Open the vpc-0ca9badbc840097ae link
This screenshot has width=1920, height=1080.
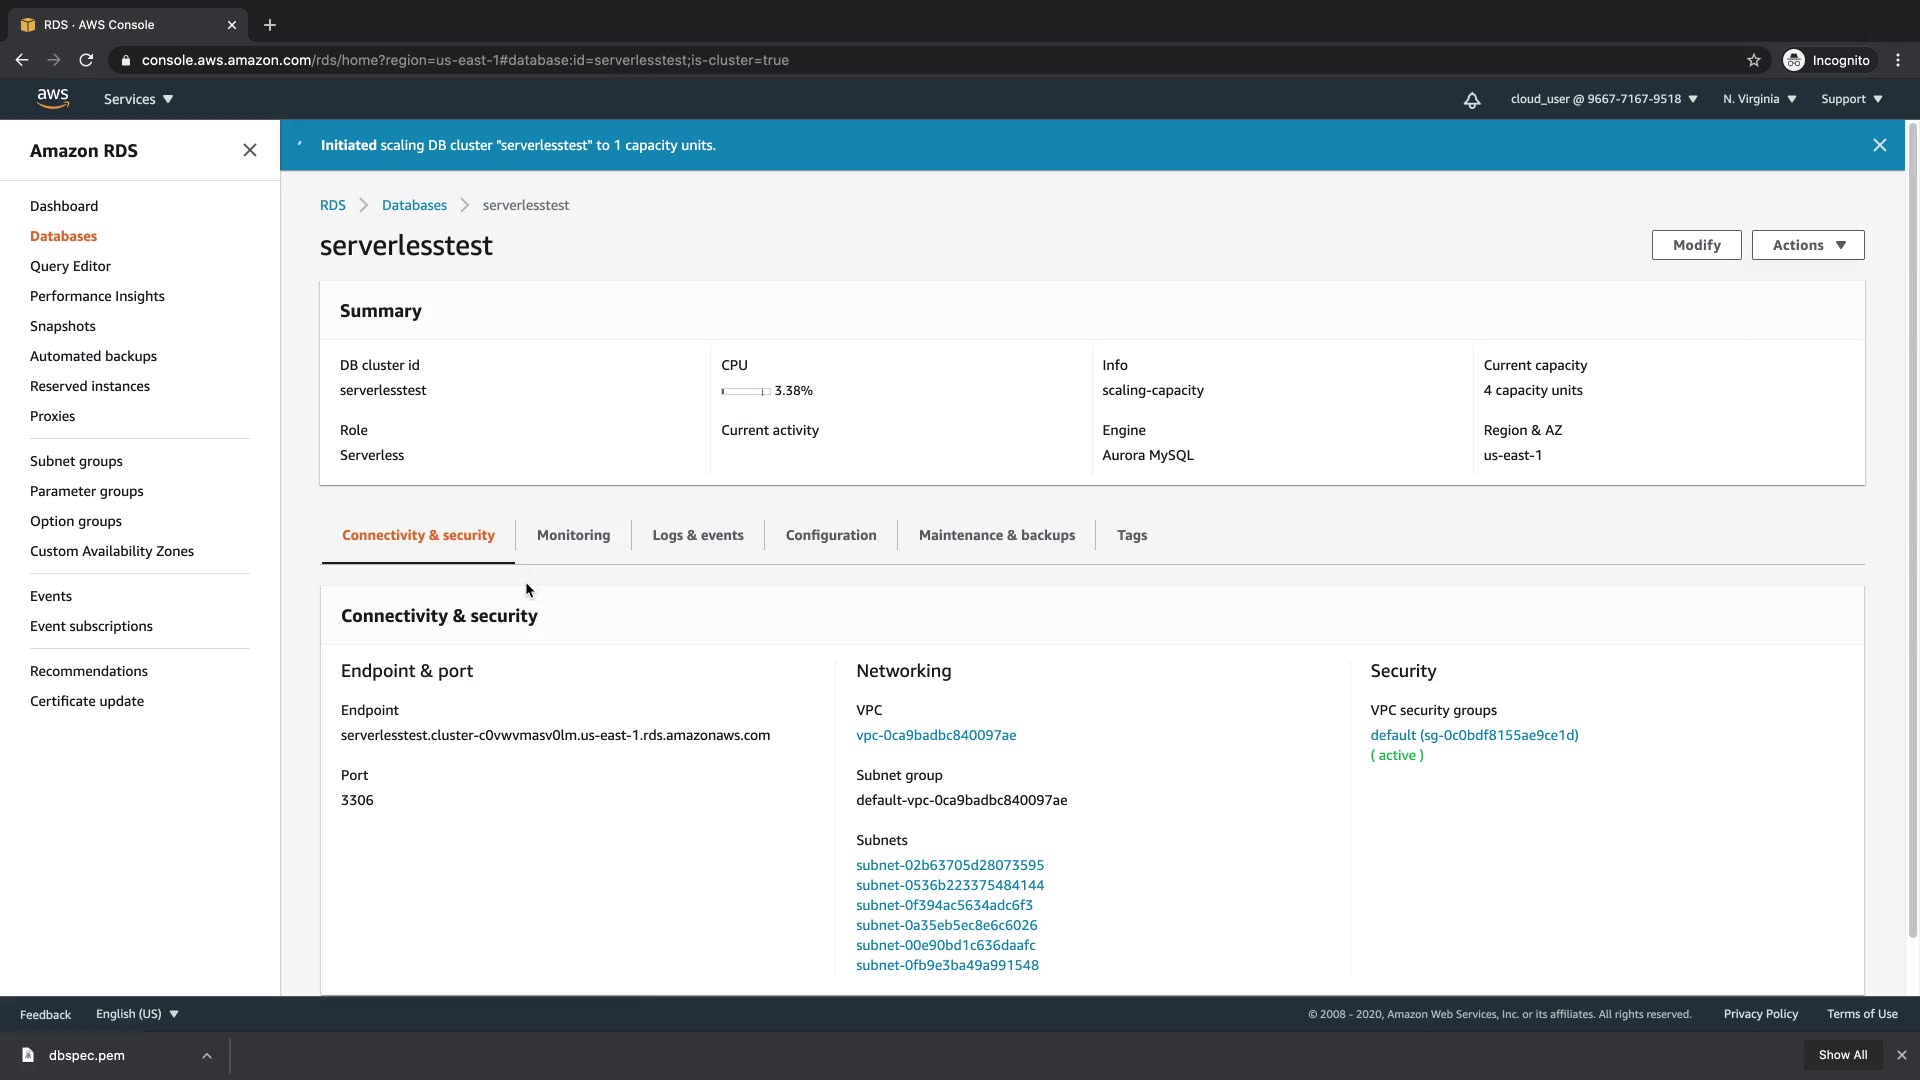936,735
